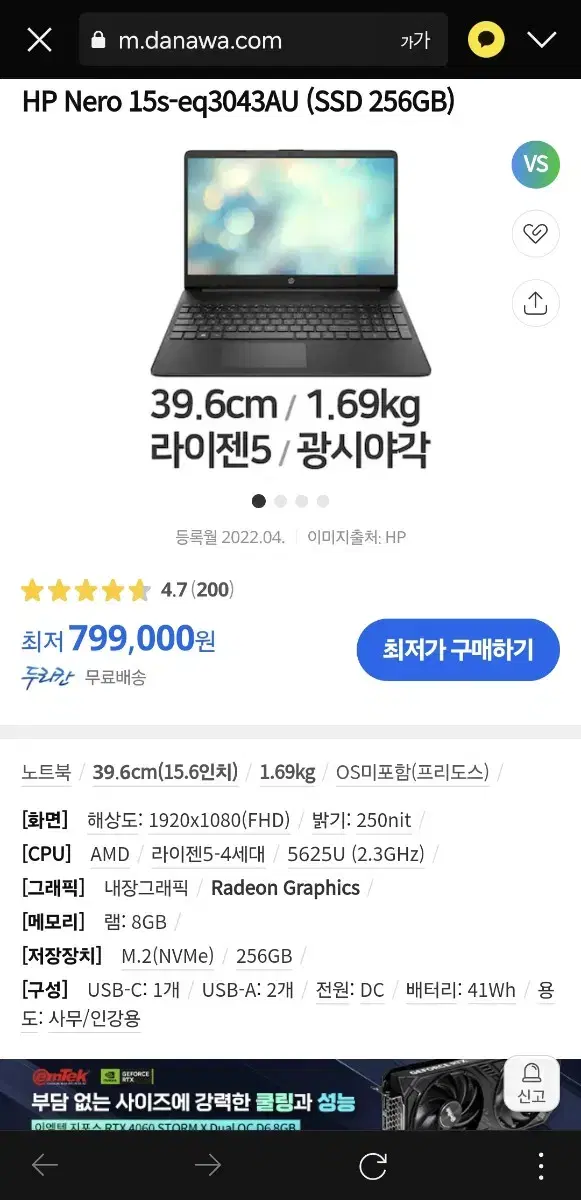Tap the m.danawa.com address bar

pos(200,39)
